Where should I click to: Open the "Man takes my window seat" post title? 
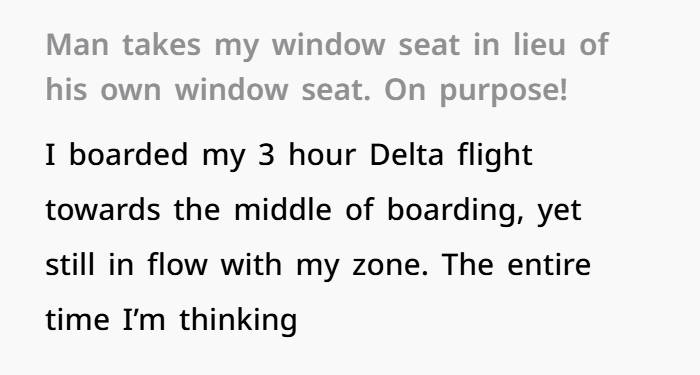coord(327,67)
